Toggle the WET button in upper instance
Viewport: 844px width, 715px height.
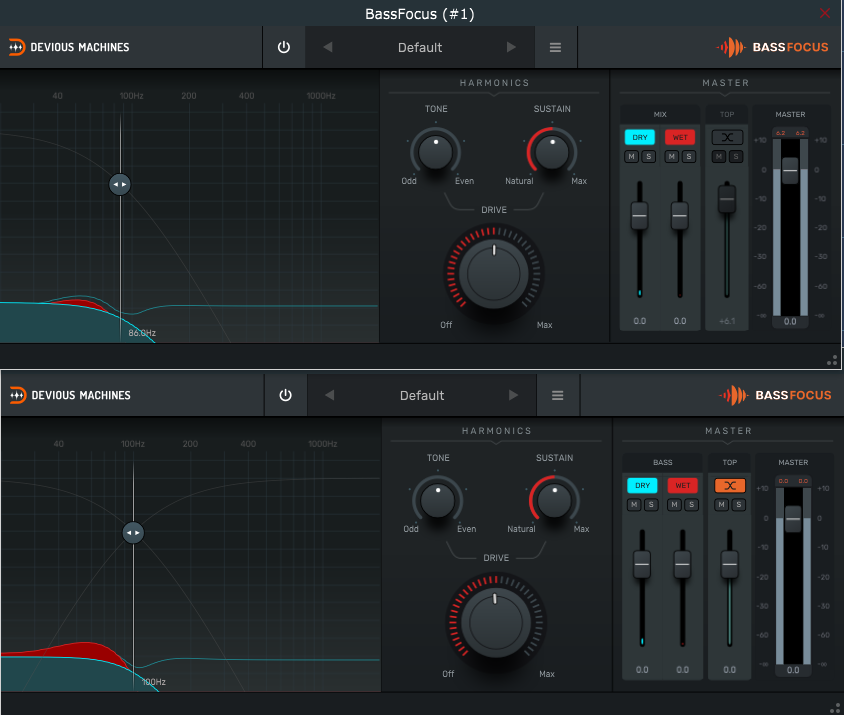(680, 137)
